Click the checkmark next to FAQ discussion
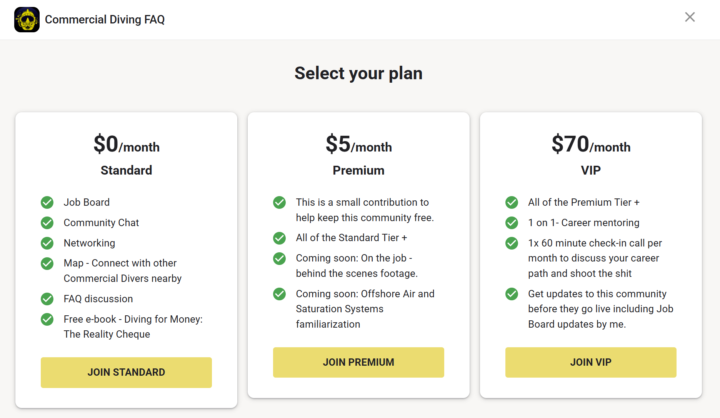Image resolution: width=720 pixels, height=418 pixels. tap(47, 298)
